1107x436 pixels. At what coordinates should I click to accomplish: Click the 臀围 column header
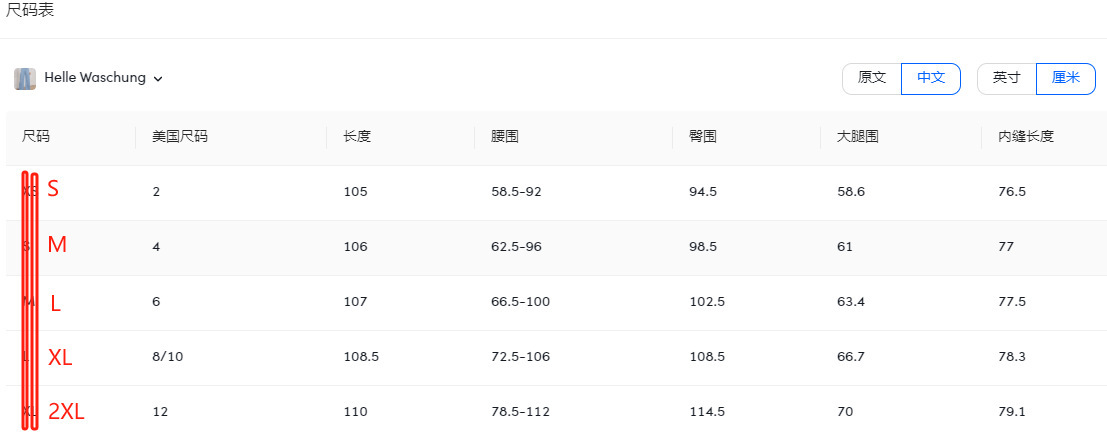point(703,137)
